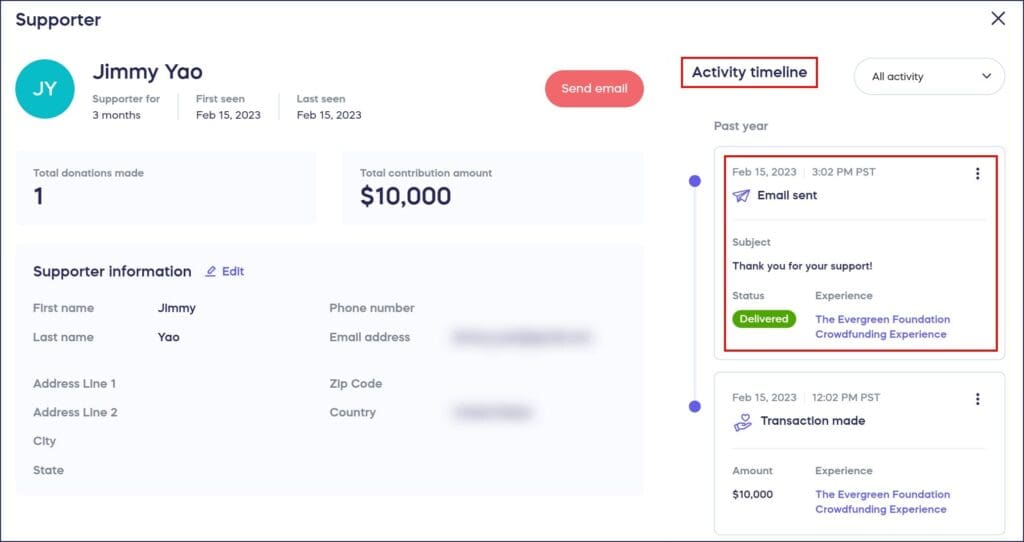Click the JY avatar circle
The image size is (1024, 542).
click(x=45, y=89)
